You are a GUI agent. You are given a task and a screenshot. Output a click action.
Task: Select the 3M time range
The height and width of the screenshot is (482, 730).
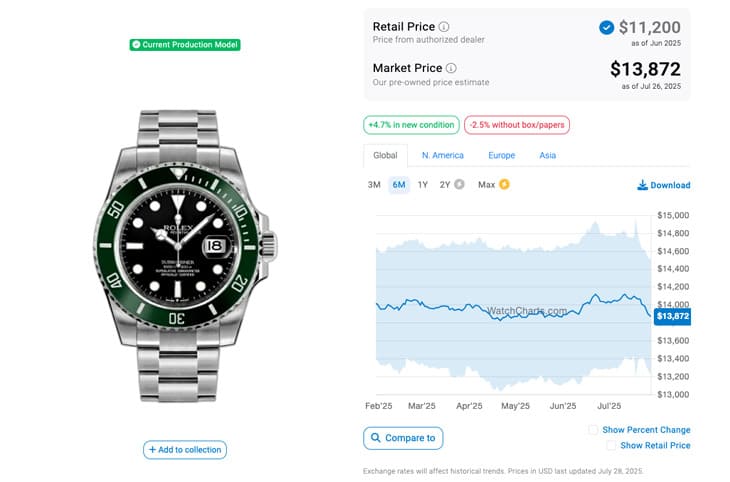[374, 185]
